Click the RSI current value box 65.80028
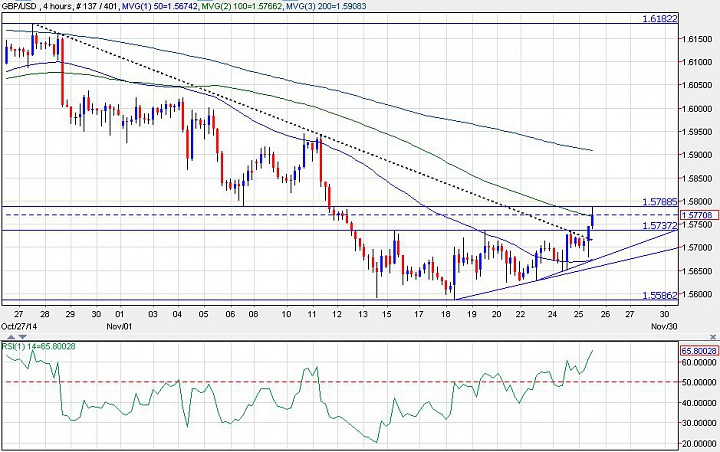Screen dimensions: 720x452 tap(698, 351)
